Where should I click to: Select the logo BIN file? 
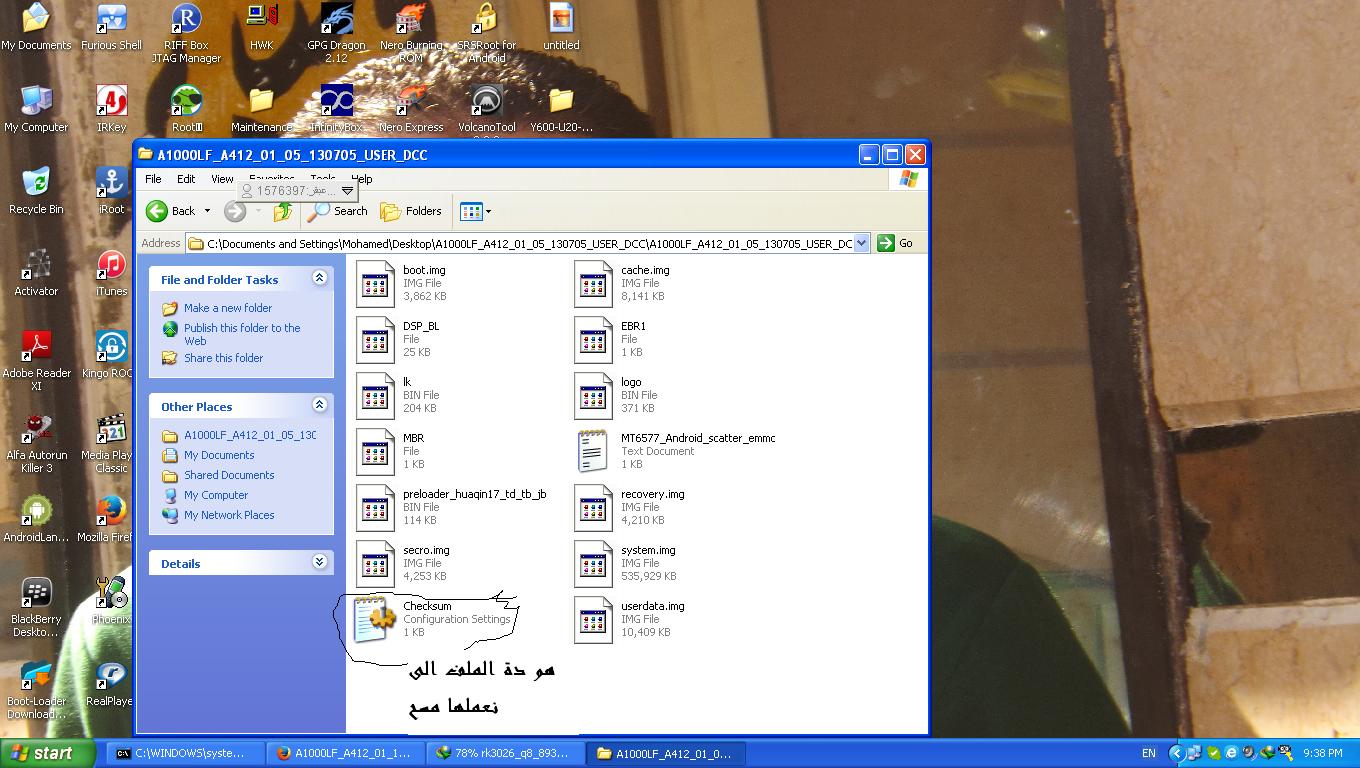pyautogui.click(x=594, y=396)
